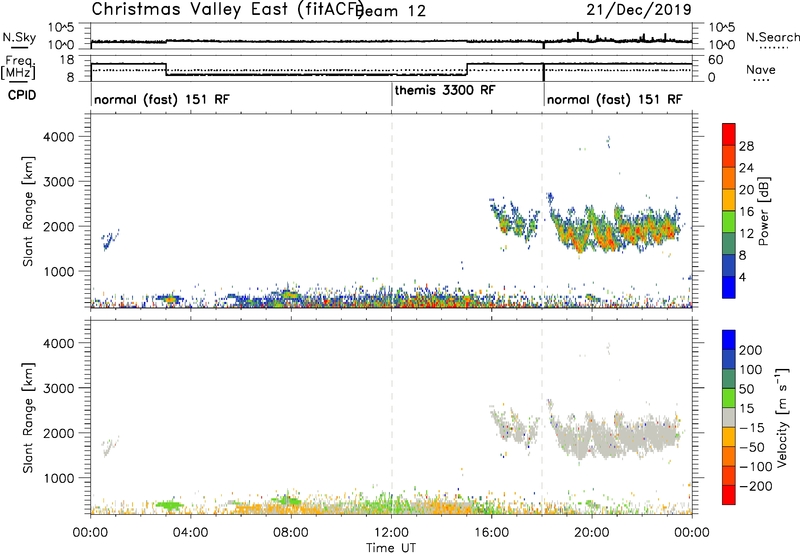Pick the blue top segment of velocity colorbar
This screenshot has width=800, height=554.
pos(729,340)
